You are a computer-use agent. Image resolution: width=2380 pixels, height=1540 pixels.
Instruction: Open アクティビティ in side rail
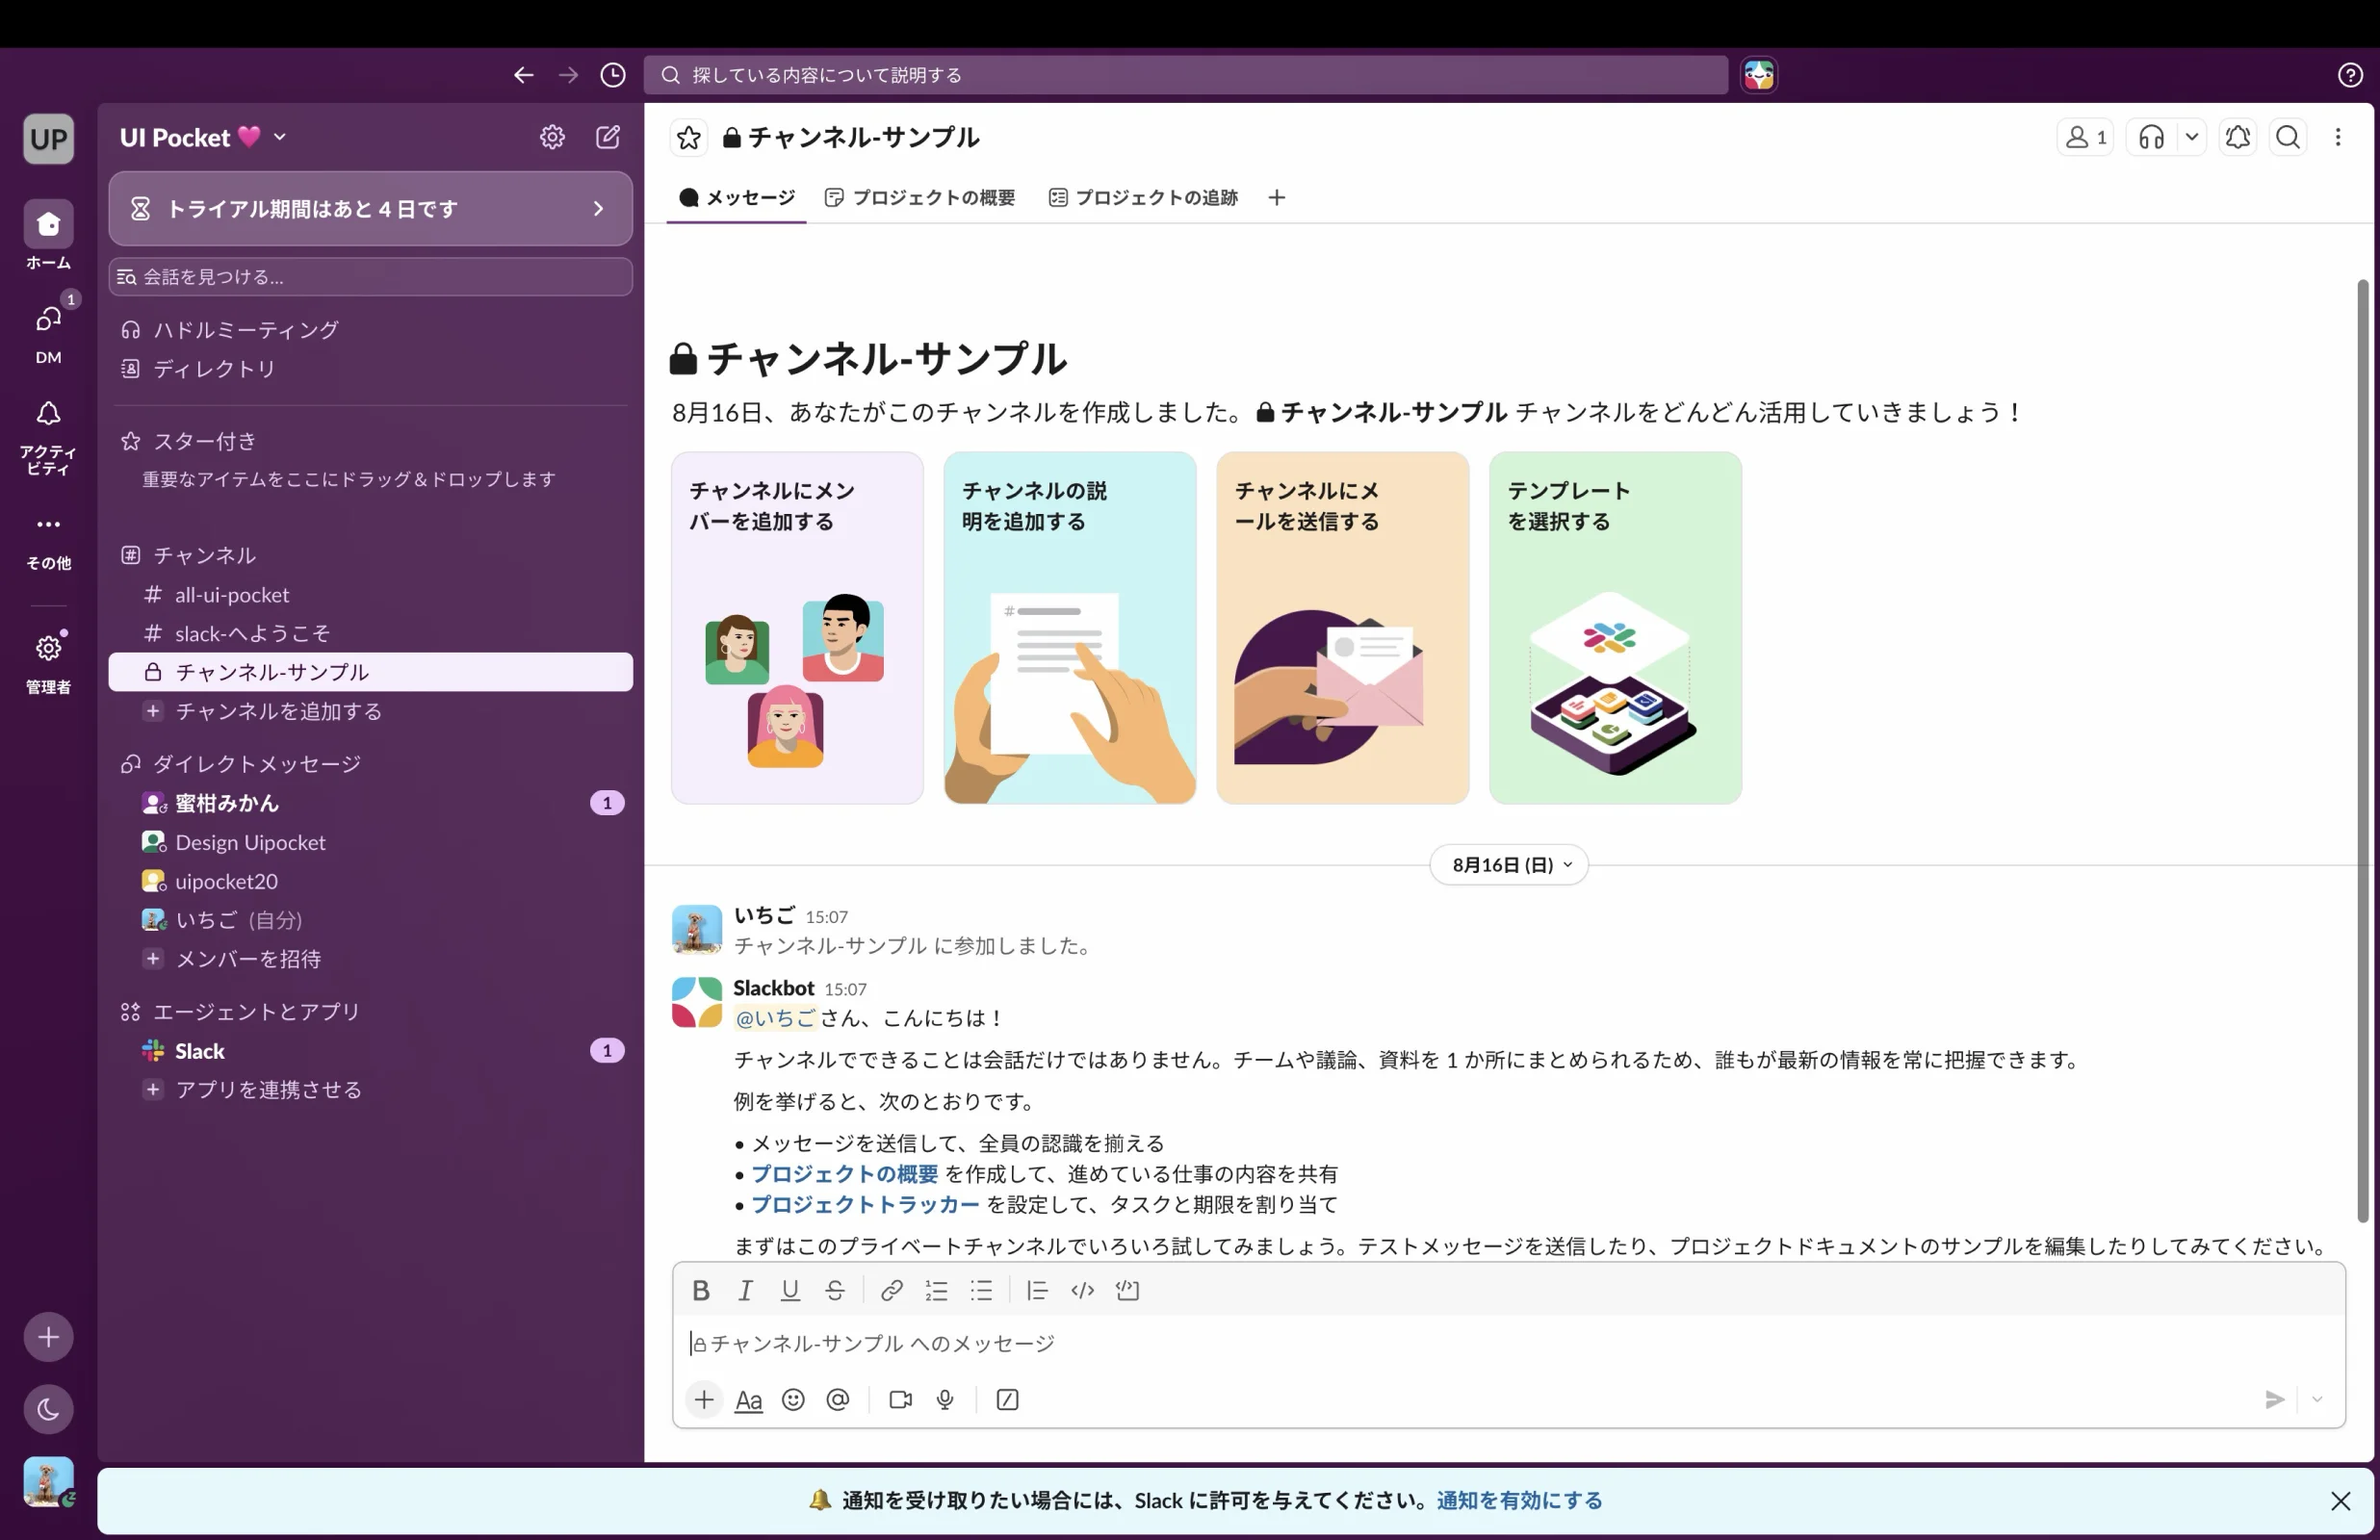[48, 438]
